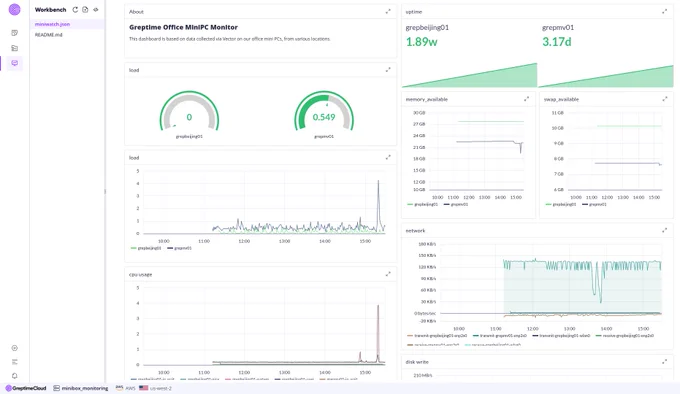Expand the network panel

(664, 231)
